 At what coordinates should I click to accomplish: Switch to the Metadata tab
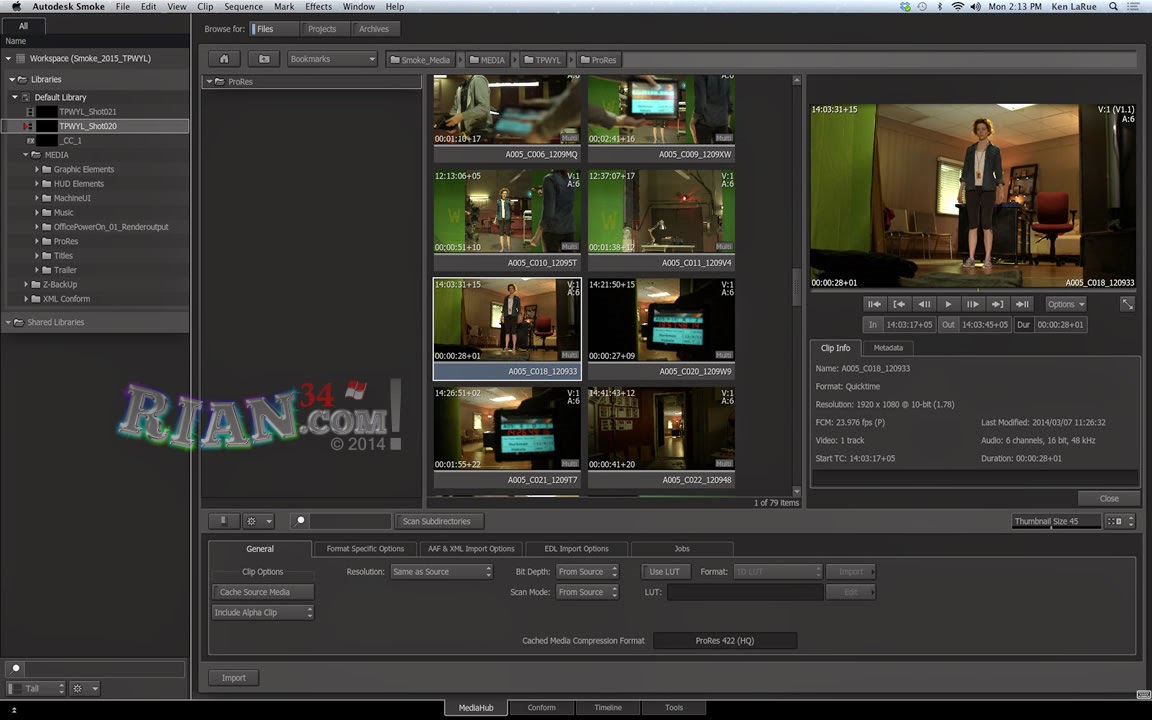(888, 348)
